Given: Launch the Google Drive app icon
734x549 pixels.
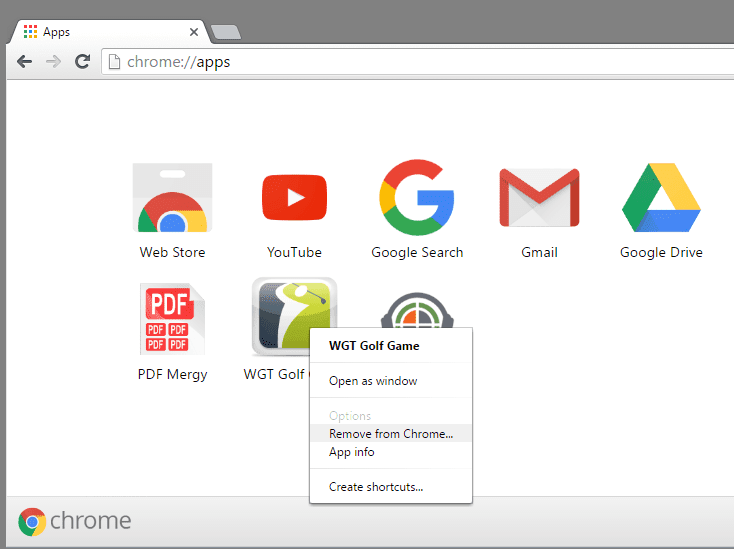Looking at the screenshot, I should click(x=661, y=197).
